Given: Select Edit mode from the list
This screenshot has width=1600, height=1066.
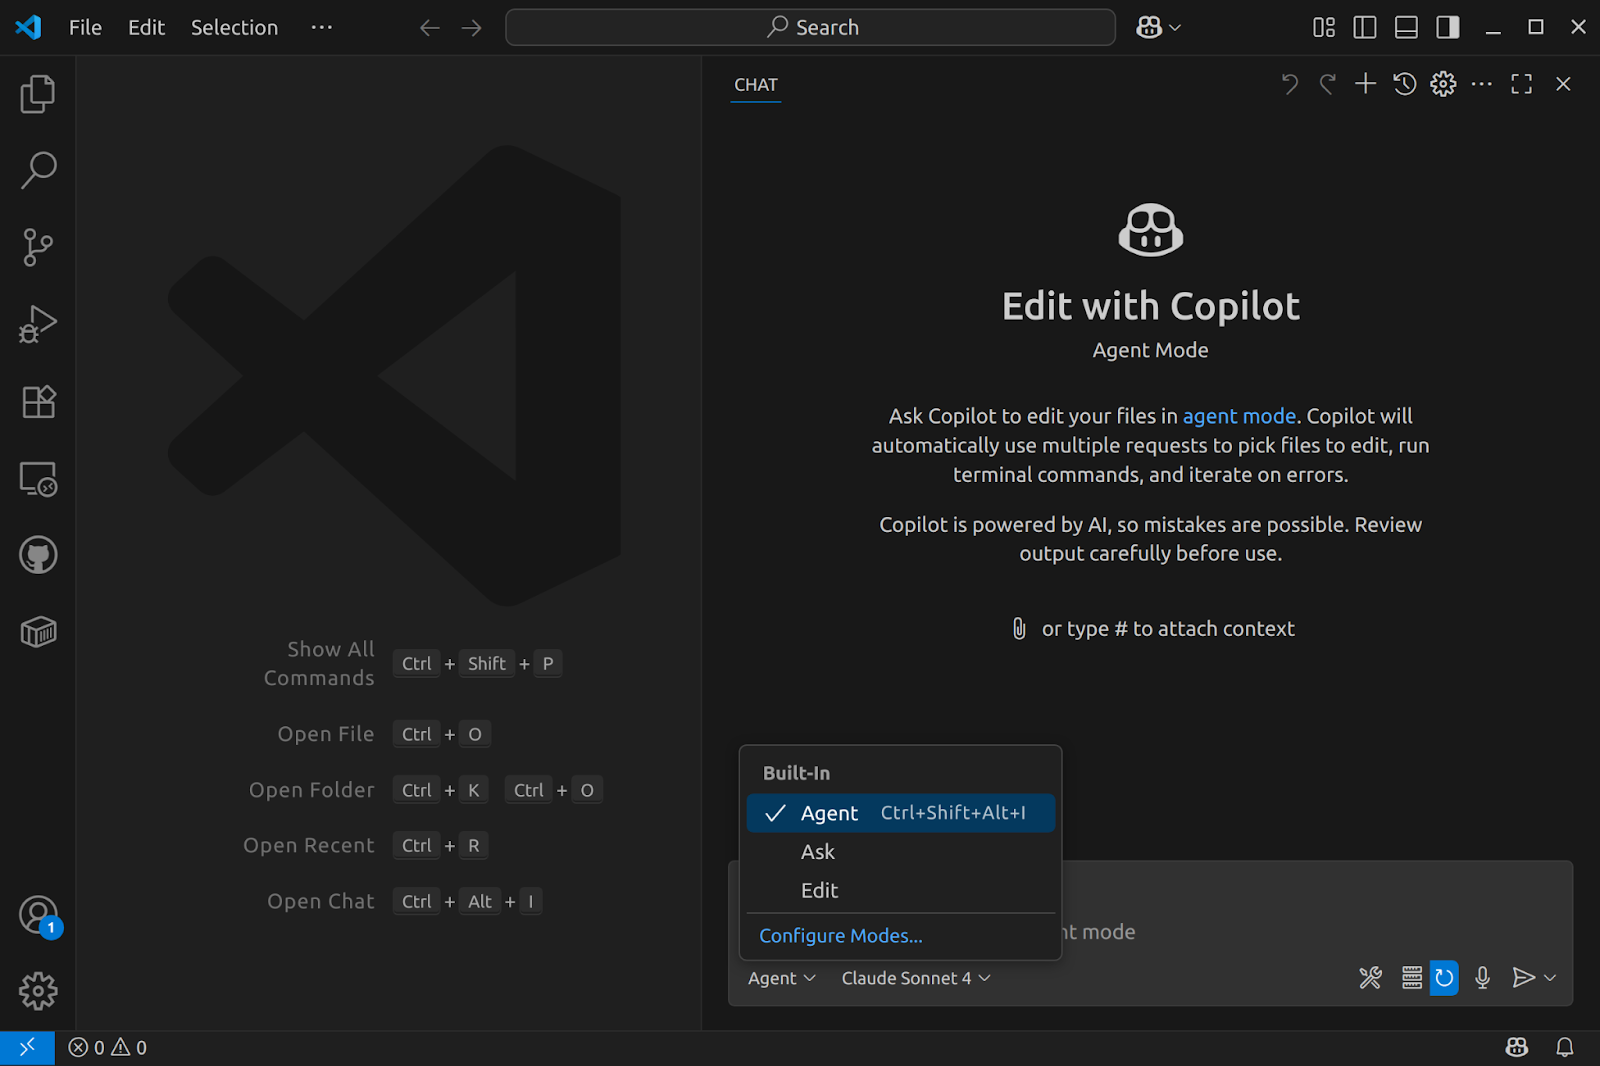Looking at the screenshot, I should click(x=901, y=890).
